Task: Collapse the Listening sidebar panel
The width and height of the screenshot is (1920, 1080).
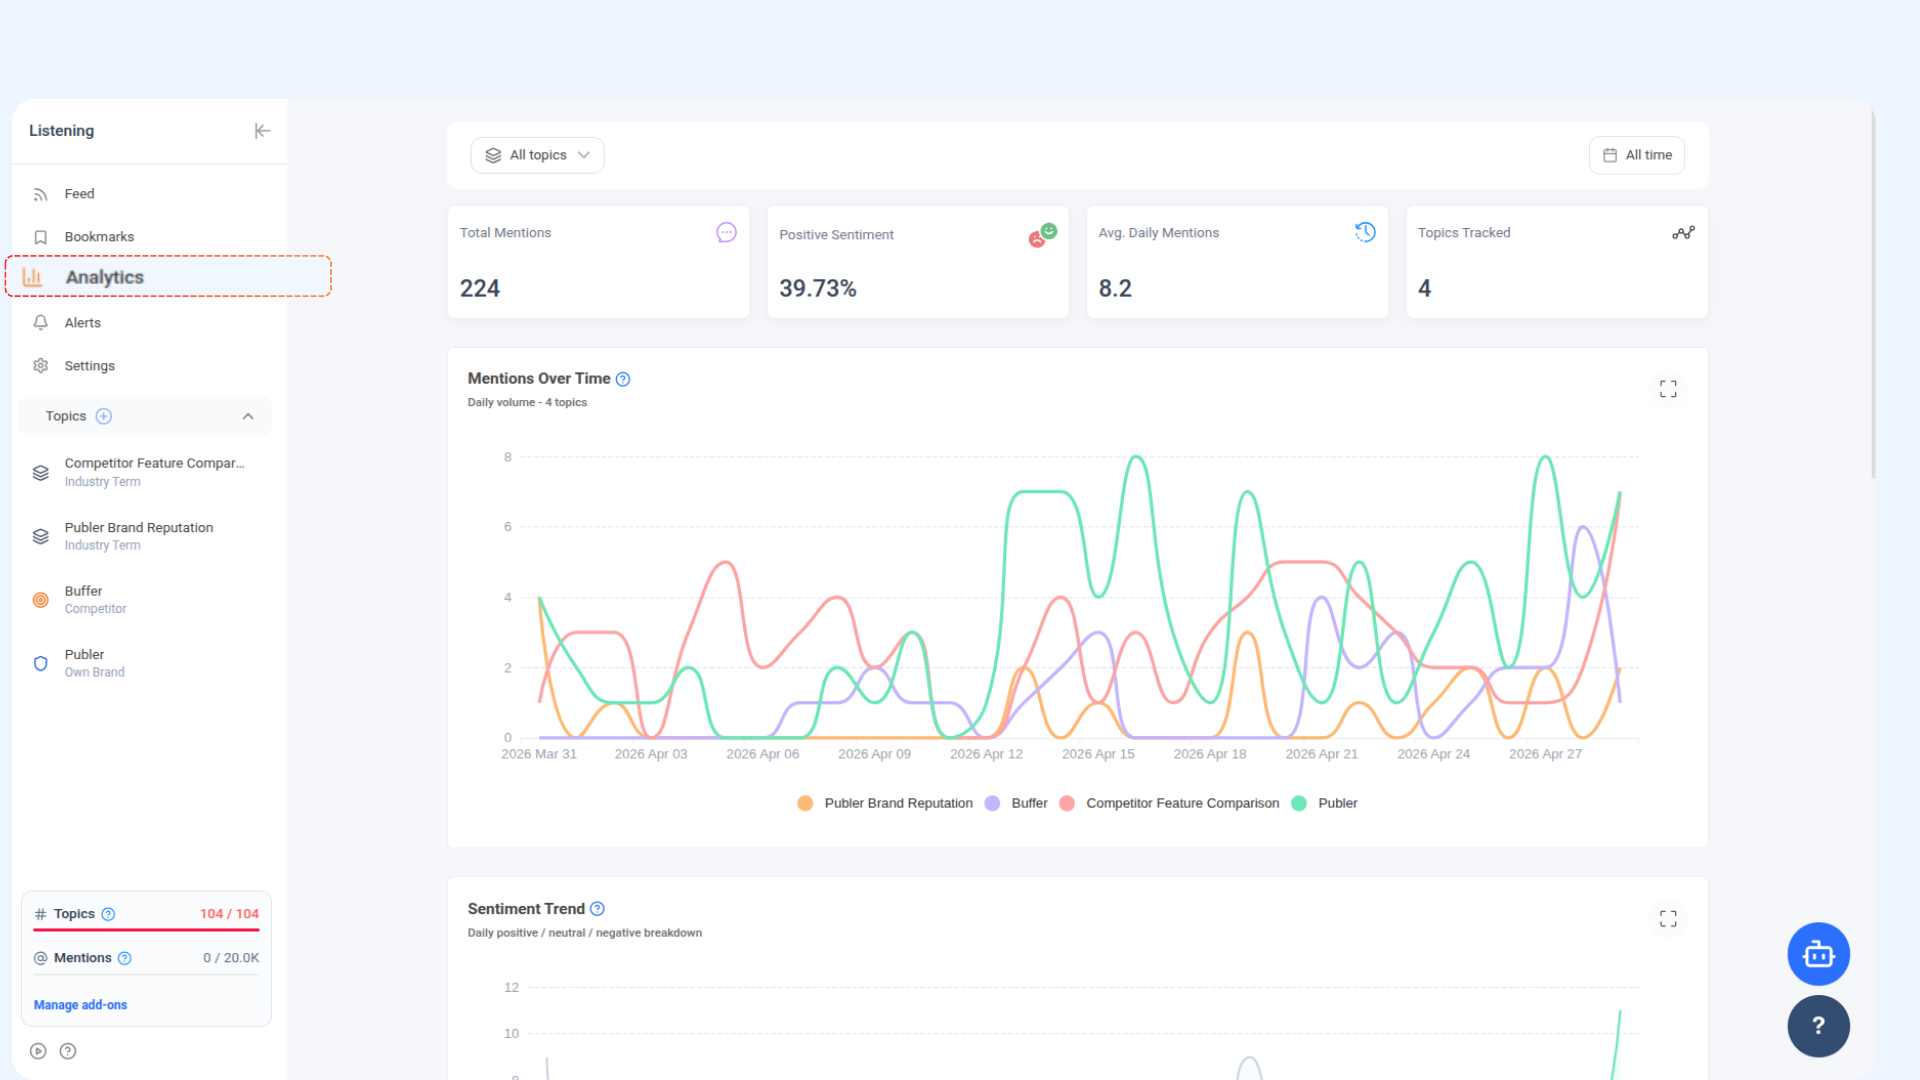Action: [x=262, y=131]
